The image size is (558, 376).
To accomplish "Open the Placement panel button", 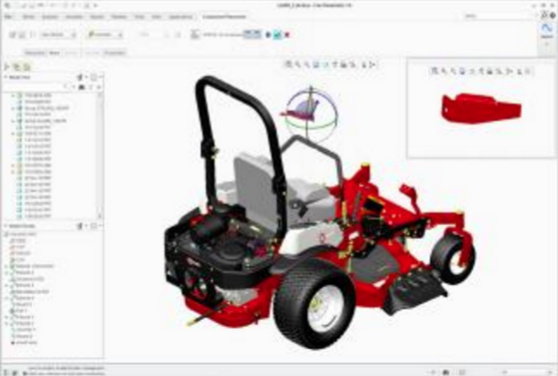I will (35, 53).
